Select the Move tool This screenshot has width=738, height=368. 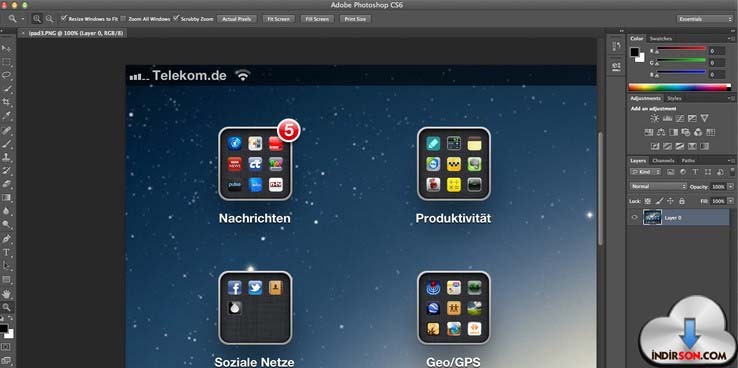pyautogui.click(x=6, y=48)
